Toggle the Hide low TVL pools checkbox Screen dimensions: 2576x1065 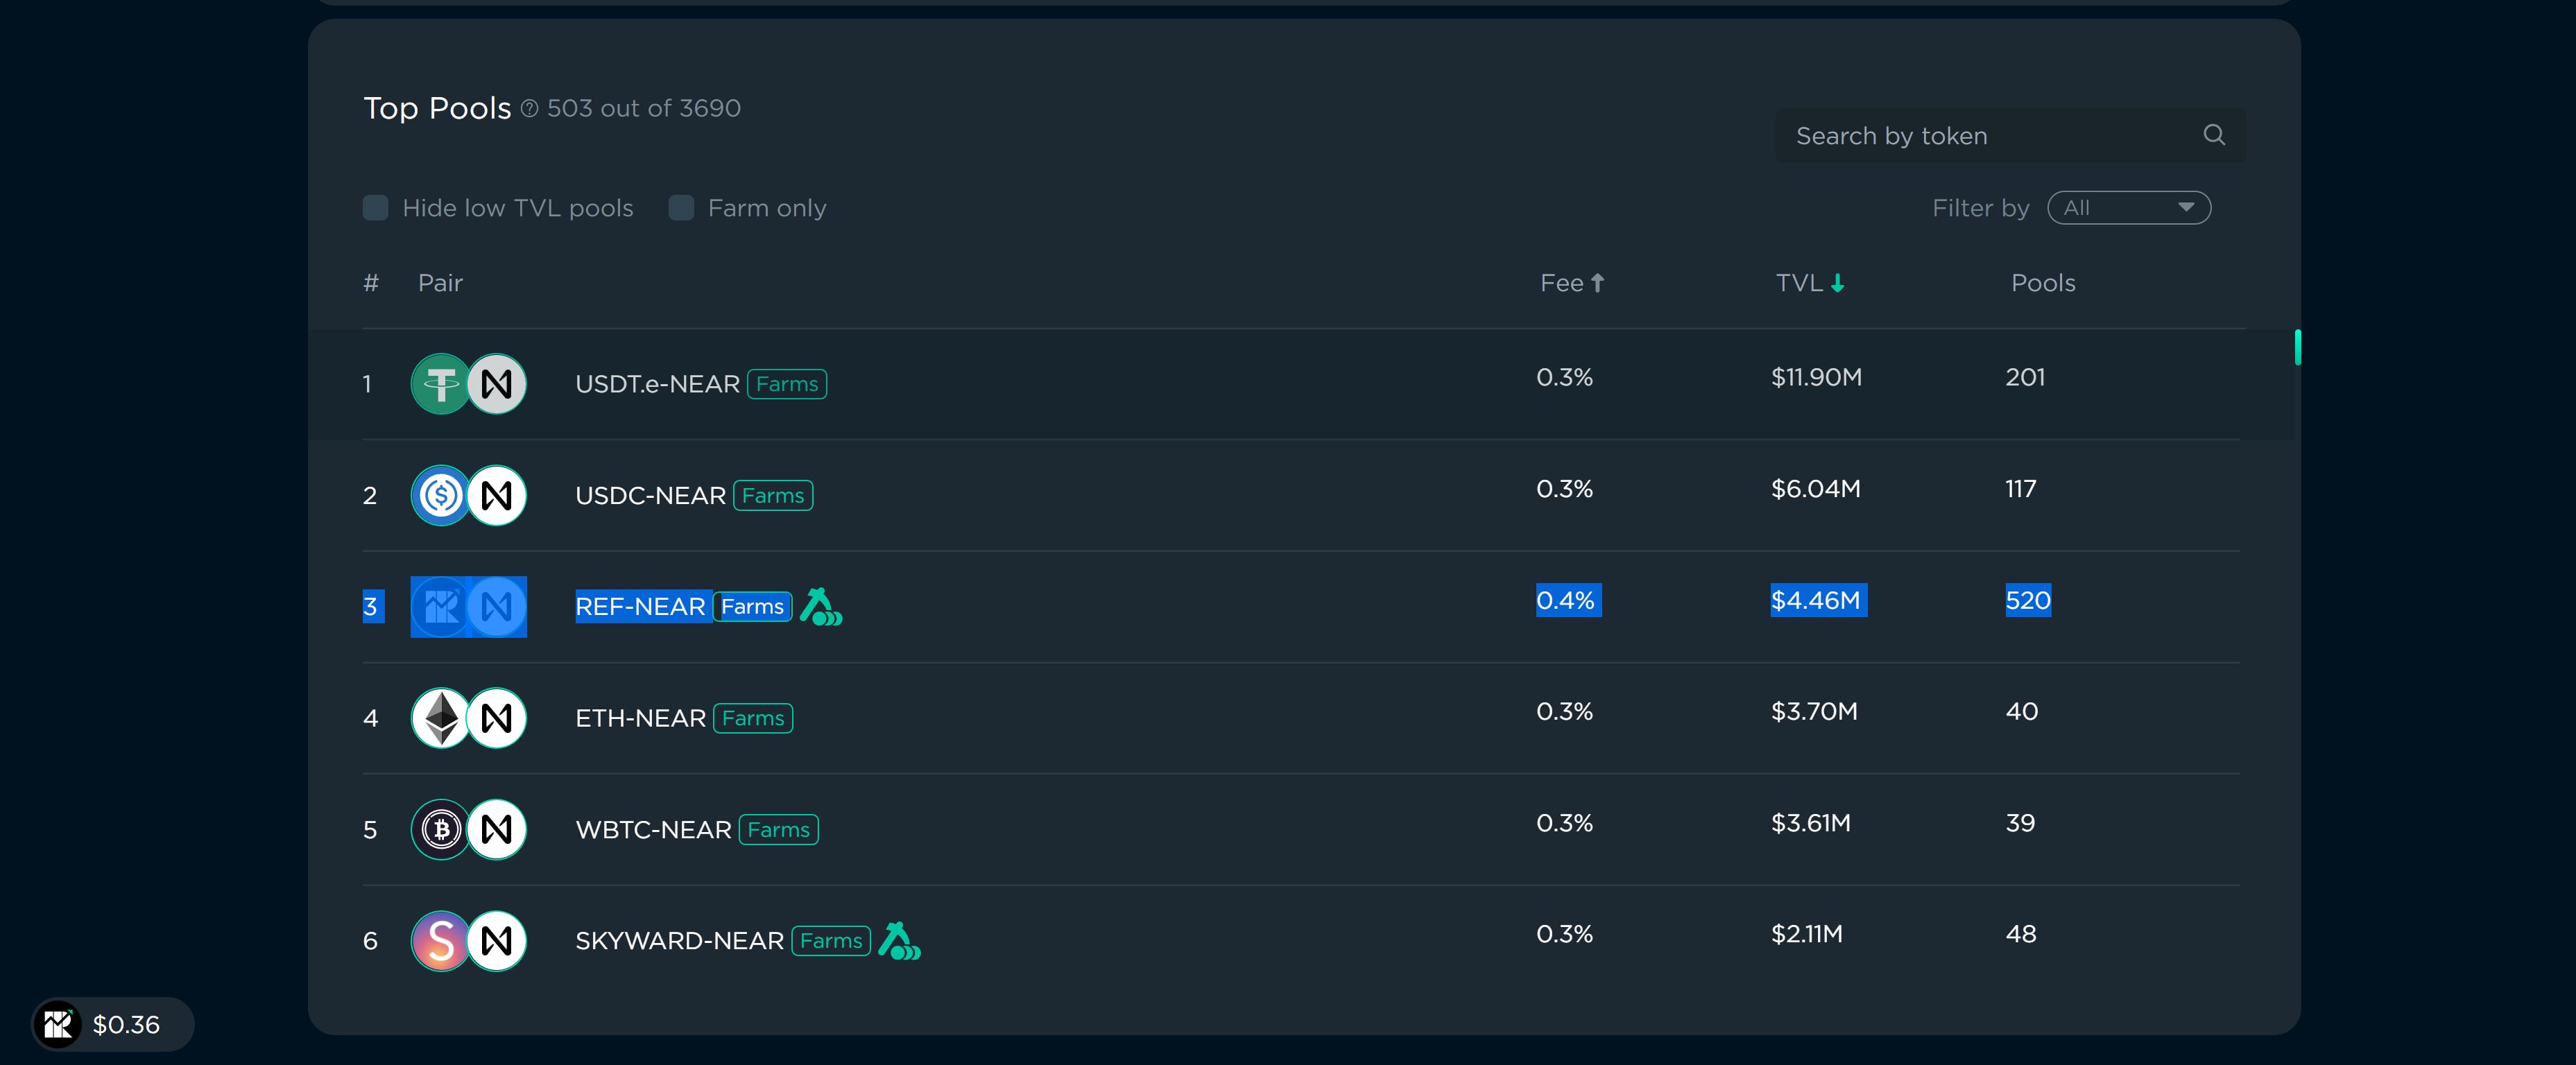click(x=375, y=209)
